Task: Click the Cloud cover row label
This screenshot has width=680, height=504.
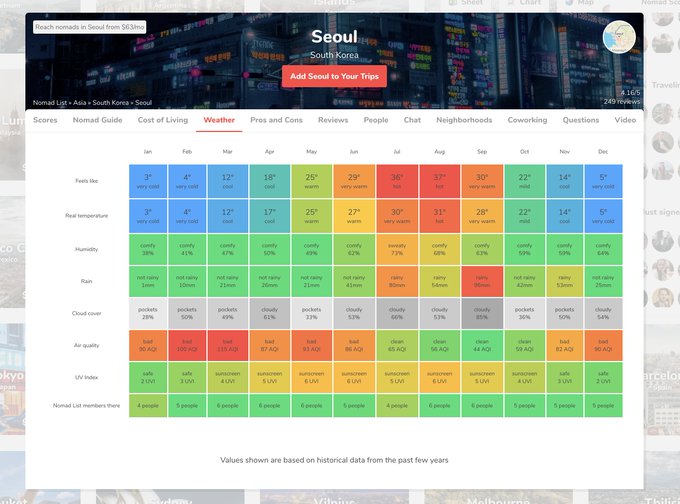Action: pos(87,314)
